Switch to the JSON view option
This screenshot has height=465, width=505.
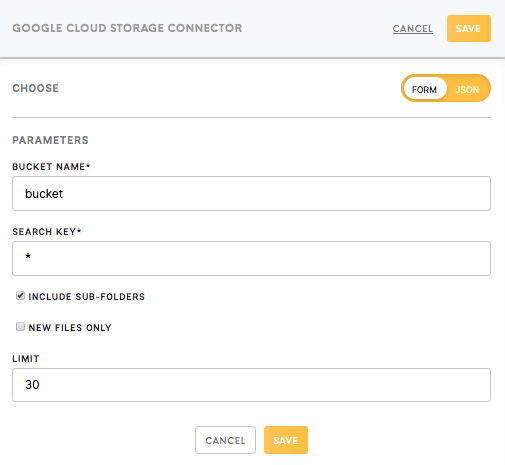point(467,89)
